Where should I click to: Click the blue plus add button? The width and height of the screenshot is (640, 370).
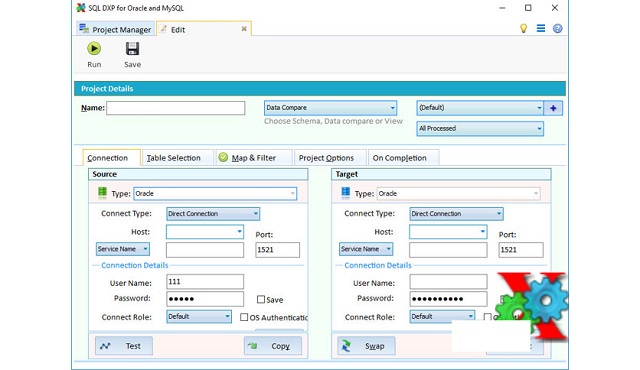(553, 108)
